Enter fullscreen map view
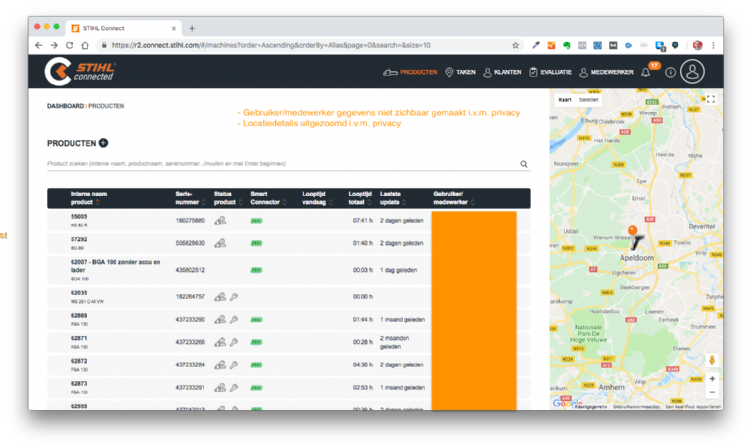 coord(711,100)
